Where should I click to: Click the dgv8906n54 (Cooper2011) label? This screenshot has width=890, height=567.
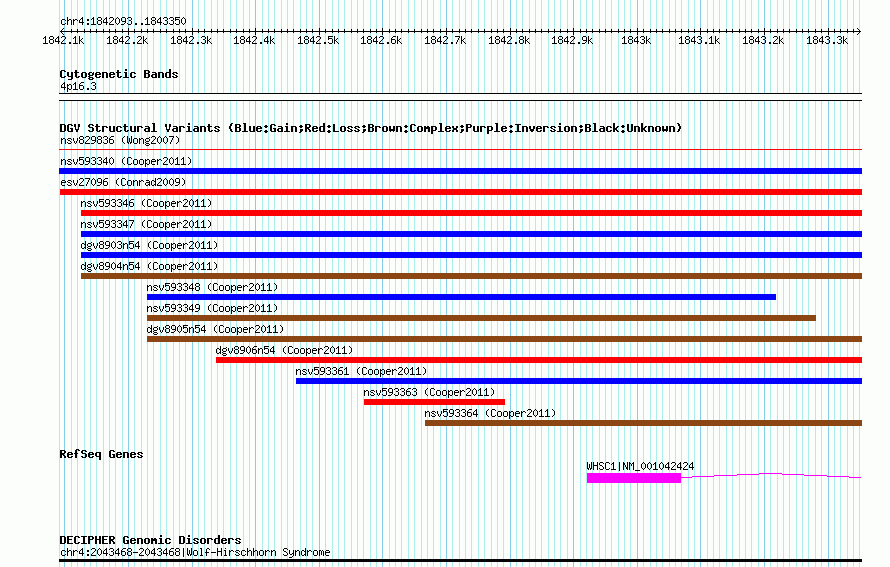pyautogui.click(x=284, y=350)
